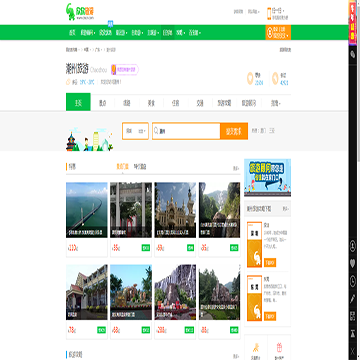Click green book button on 78 yuan ticket card
The width and height of the screenshot is (360, 360).
coord(101,330)
